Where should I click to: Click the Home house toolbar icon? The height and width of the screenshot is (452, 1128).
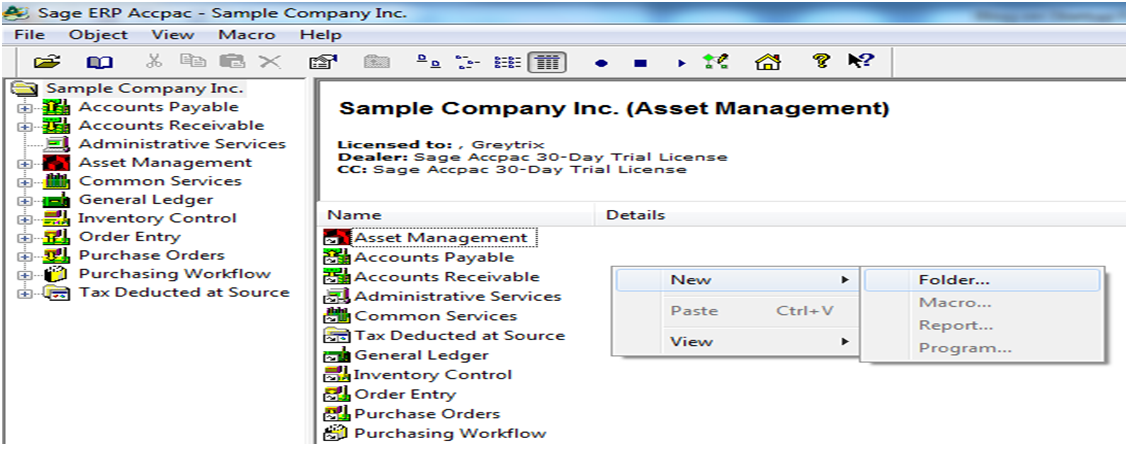pyautogui.click(x=768, y=62)
